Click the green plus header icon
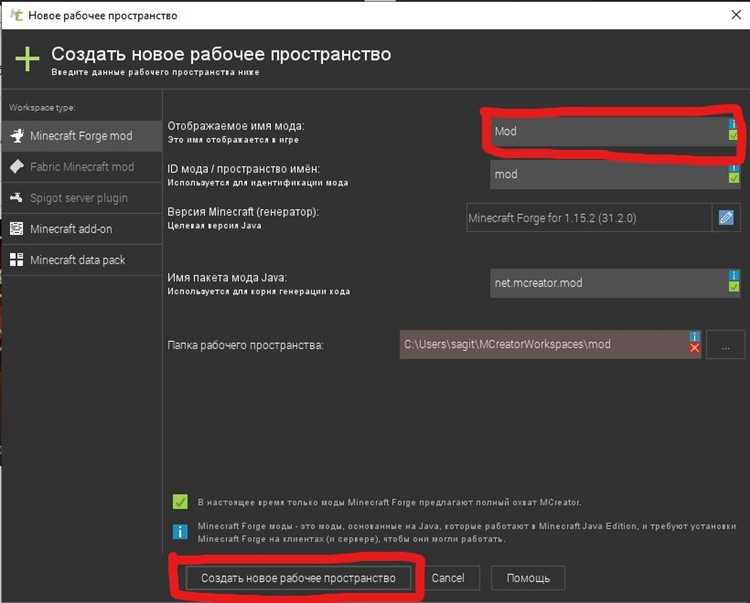Viewport: 750px width, 603px height. coord(27,59)
